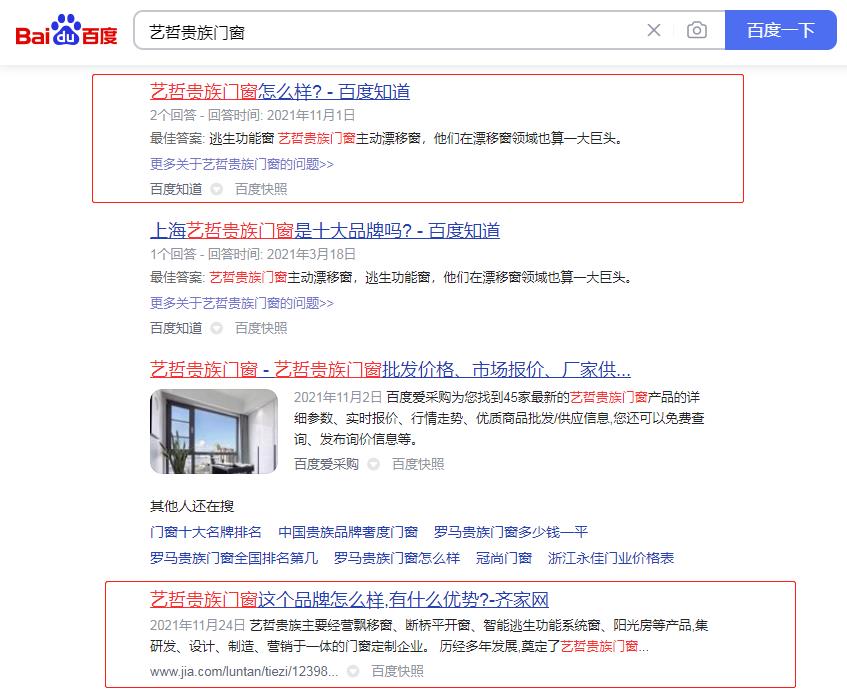The image size is (847, 696).
Task: Click the window product thumbnail image
Action: click(x=214, y=430)
